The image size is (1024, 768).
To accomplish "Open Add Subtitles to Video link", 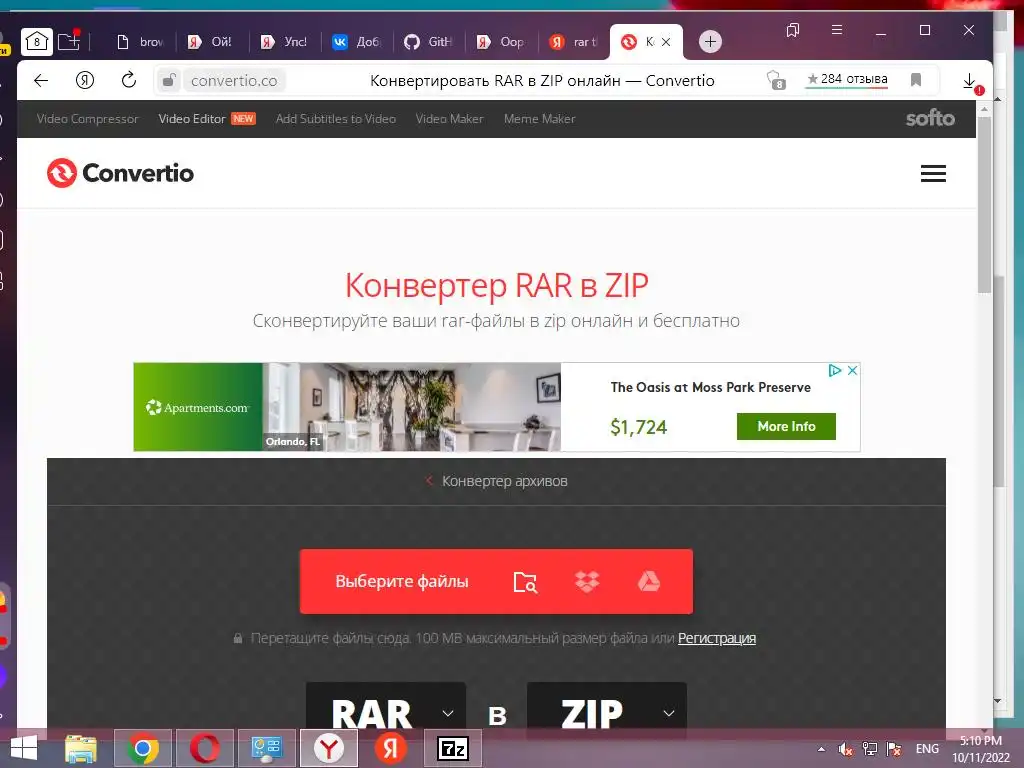I will tap(336, 119).
